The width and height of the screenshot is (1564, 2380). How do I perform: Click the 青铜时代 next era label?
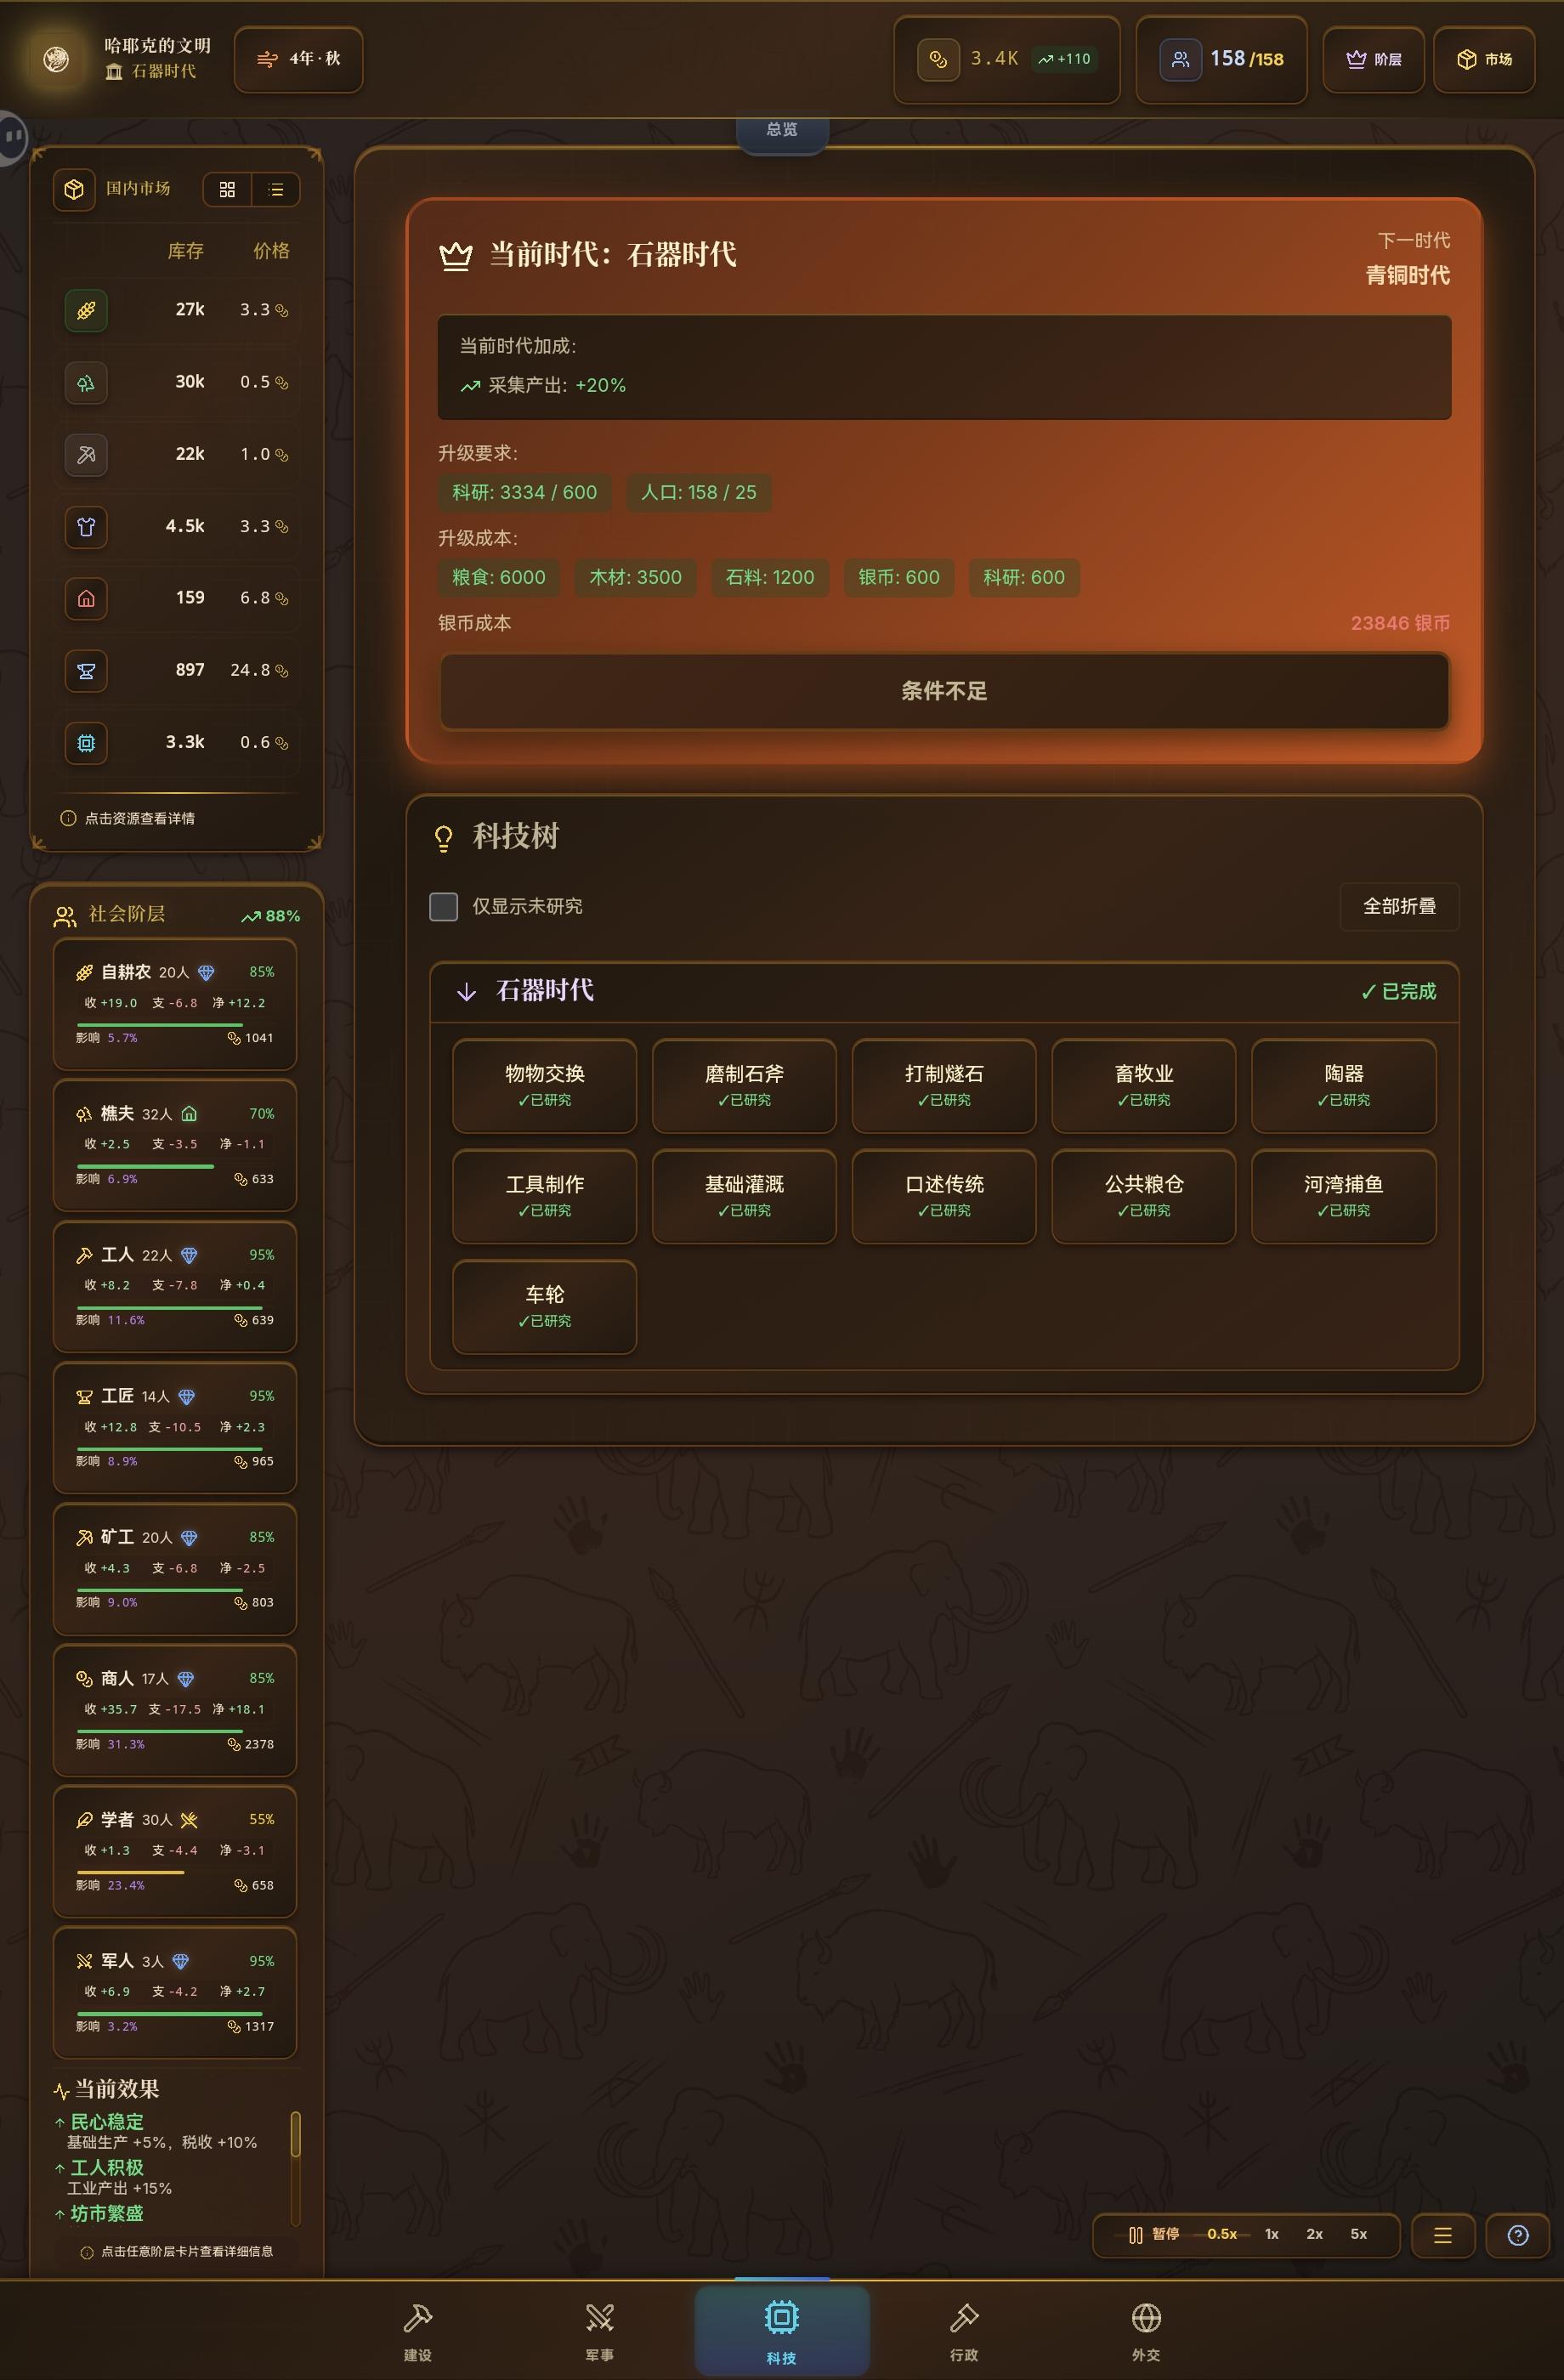coord(1408,275)
